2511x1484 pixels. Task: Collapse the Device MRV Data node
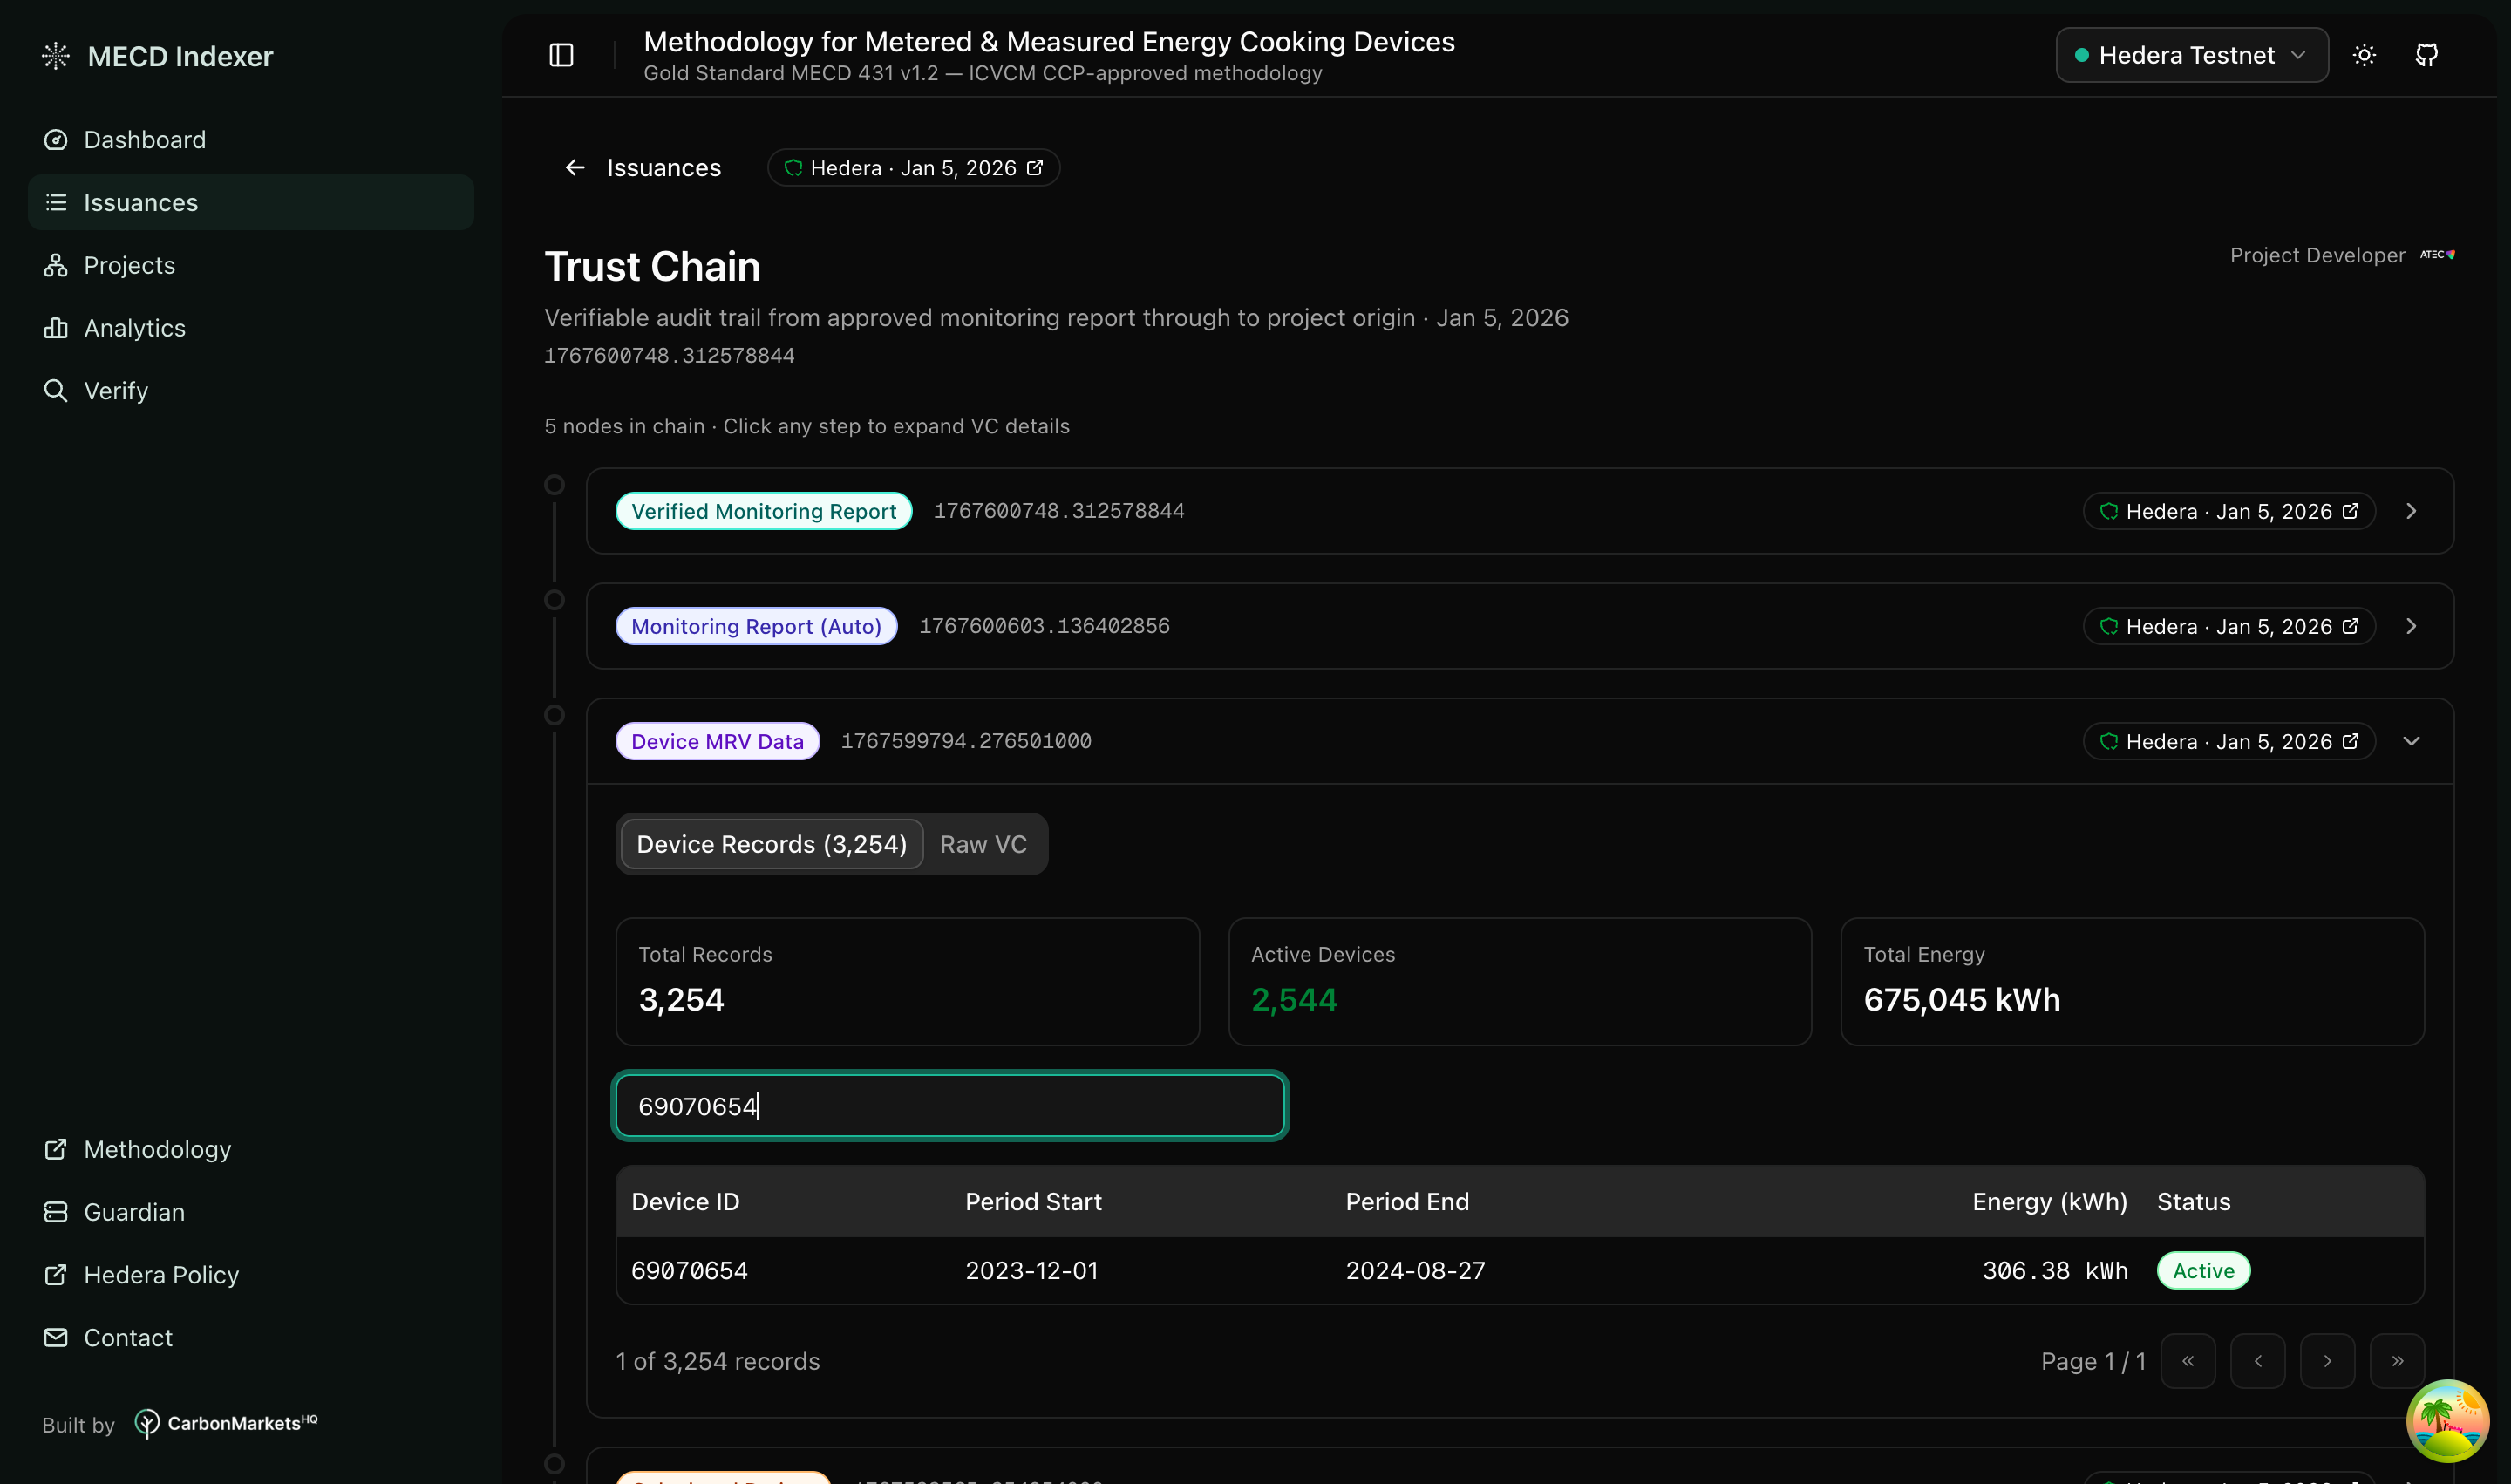click(2411, 741)
